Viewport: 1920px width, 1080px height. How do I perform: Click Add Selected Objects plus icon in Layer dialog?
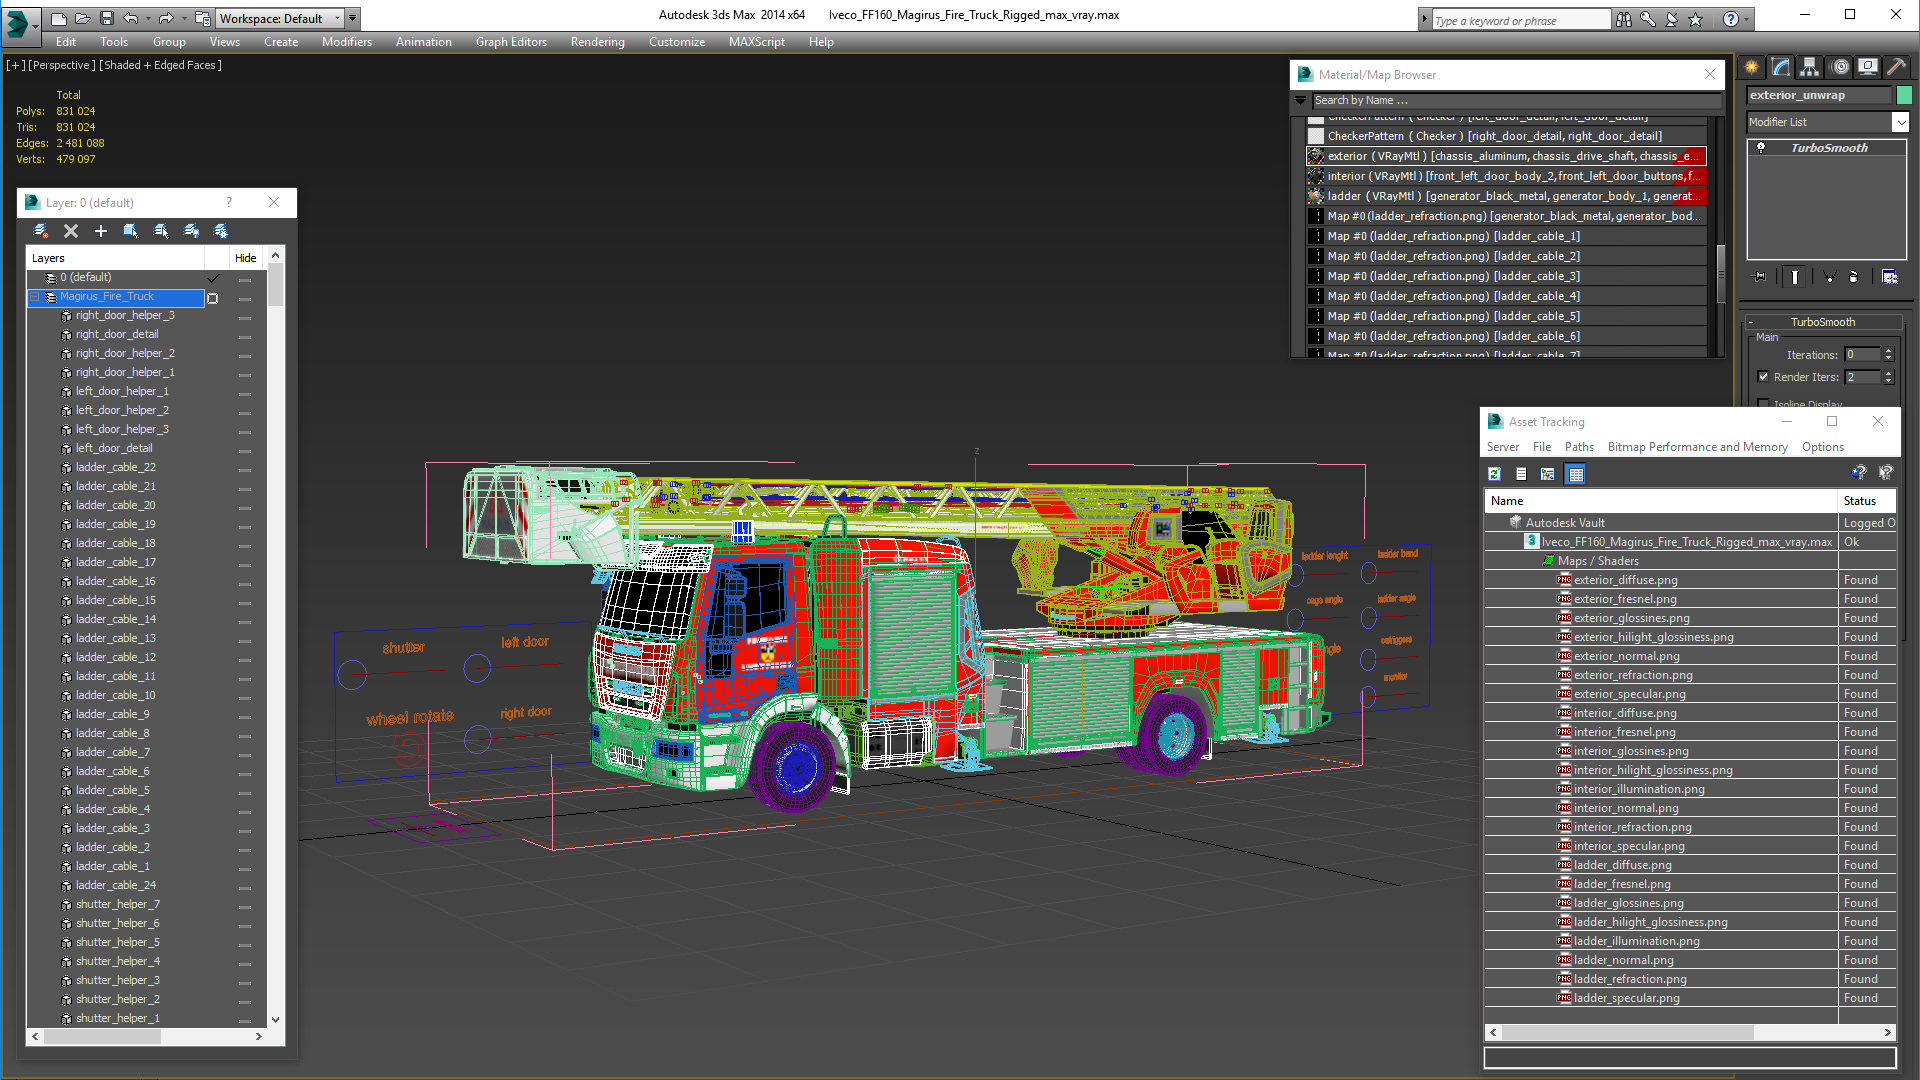[101, 231]
